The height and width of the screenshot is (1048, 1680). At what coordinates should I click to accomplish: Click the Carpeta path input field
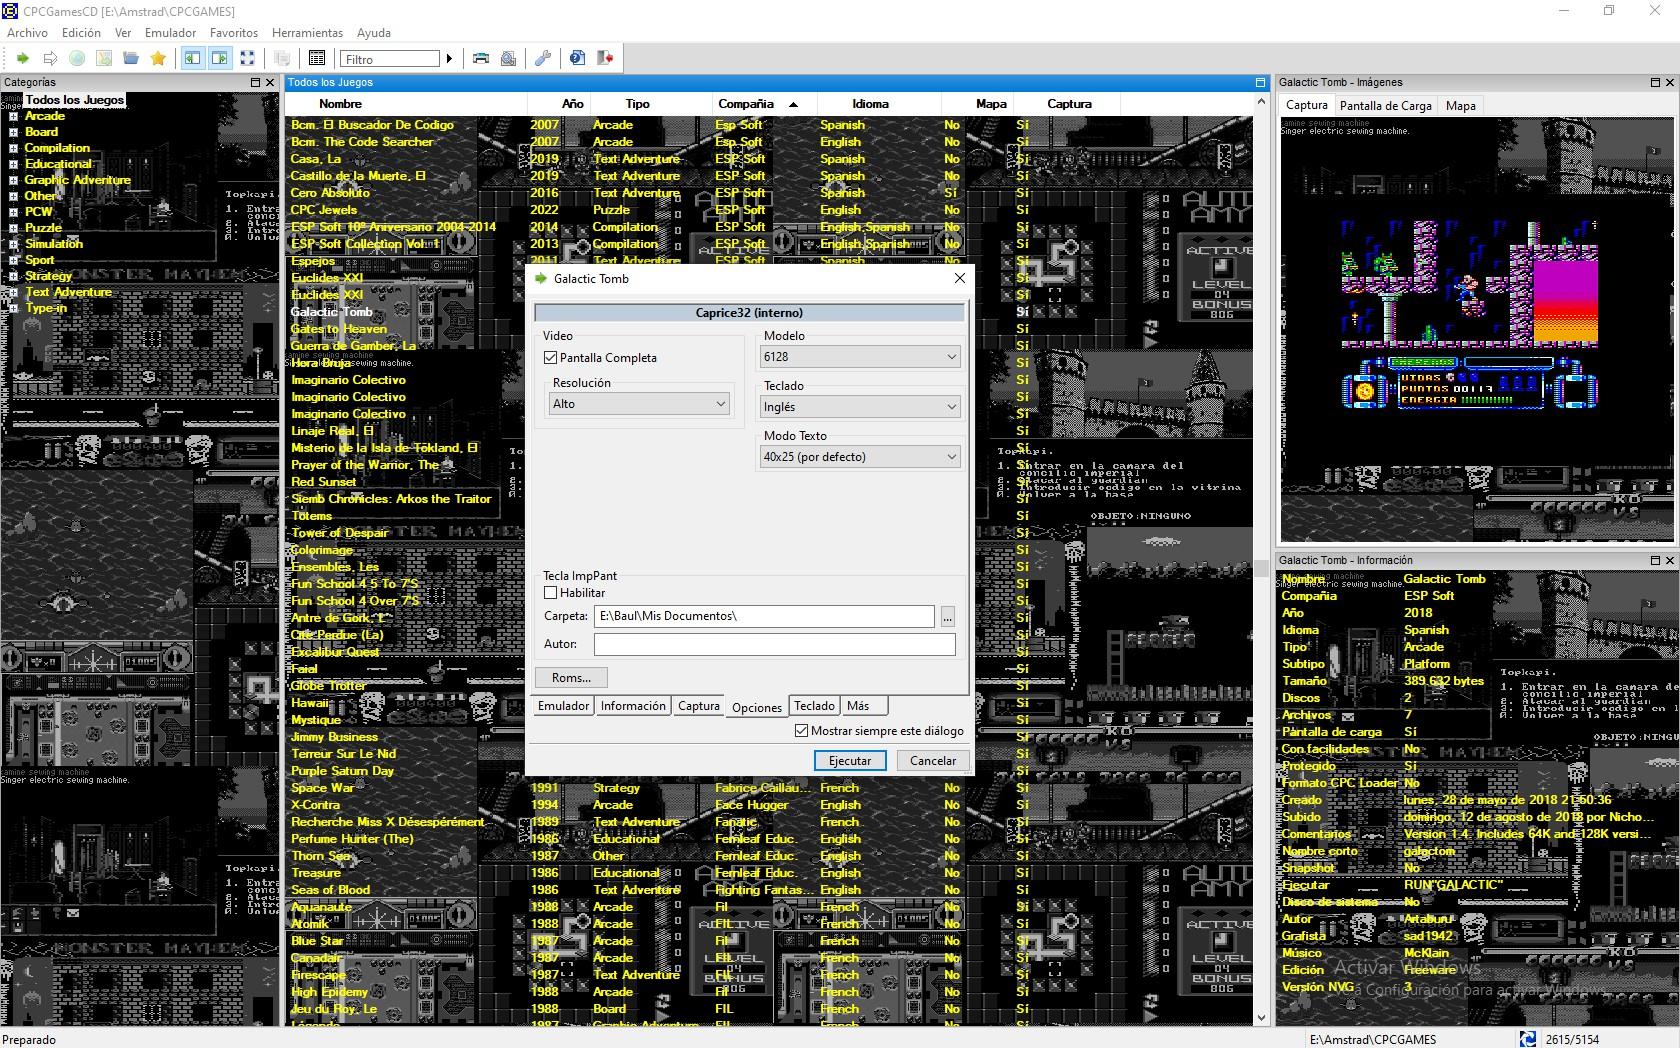[x=765, y=616]
